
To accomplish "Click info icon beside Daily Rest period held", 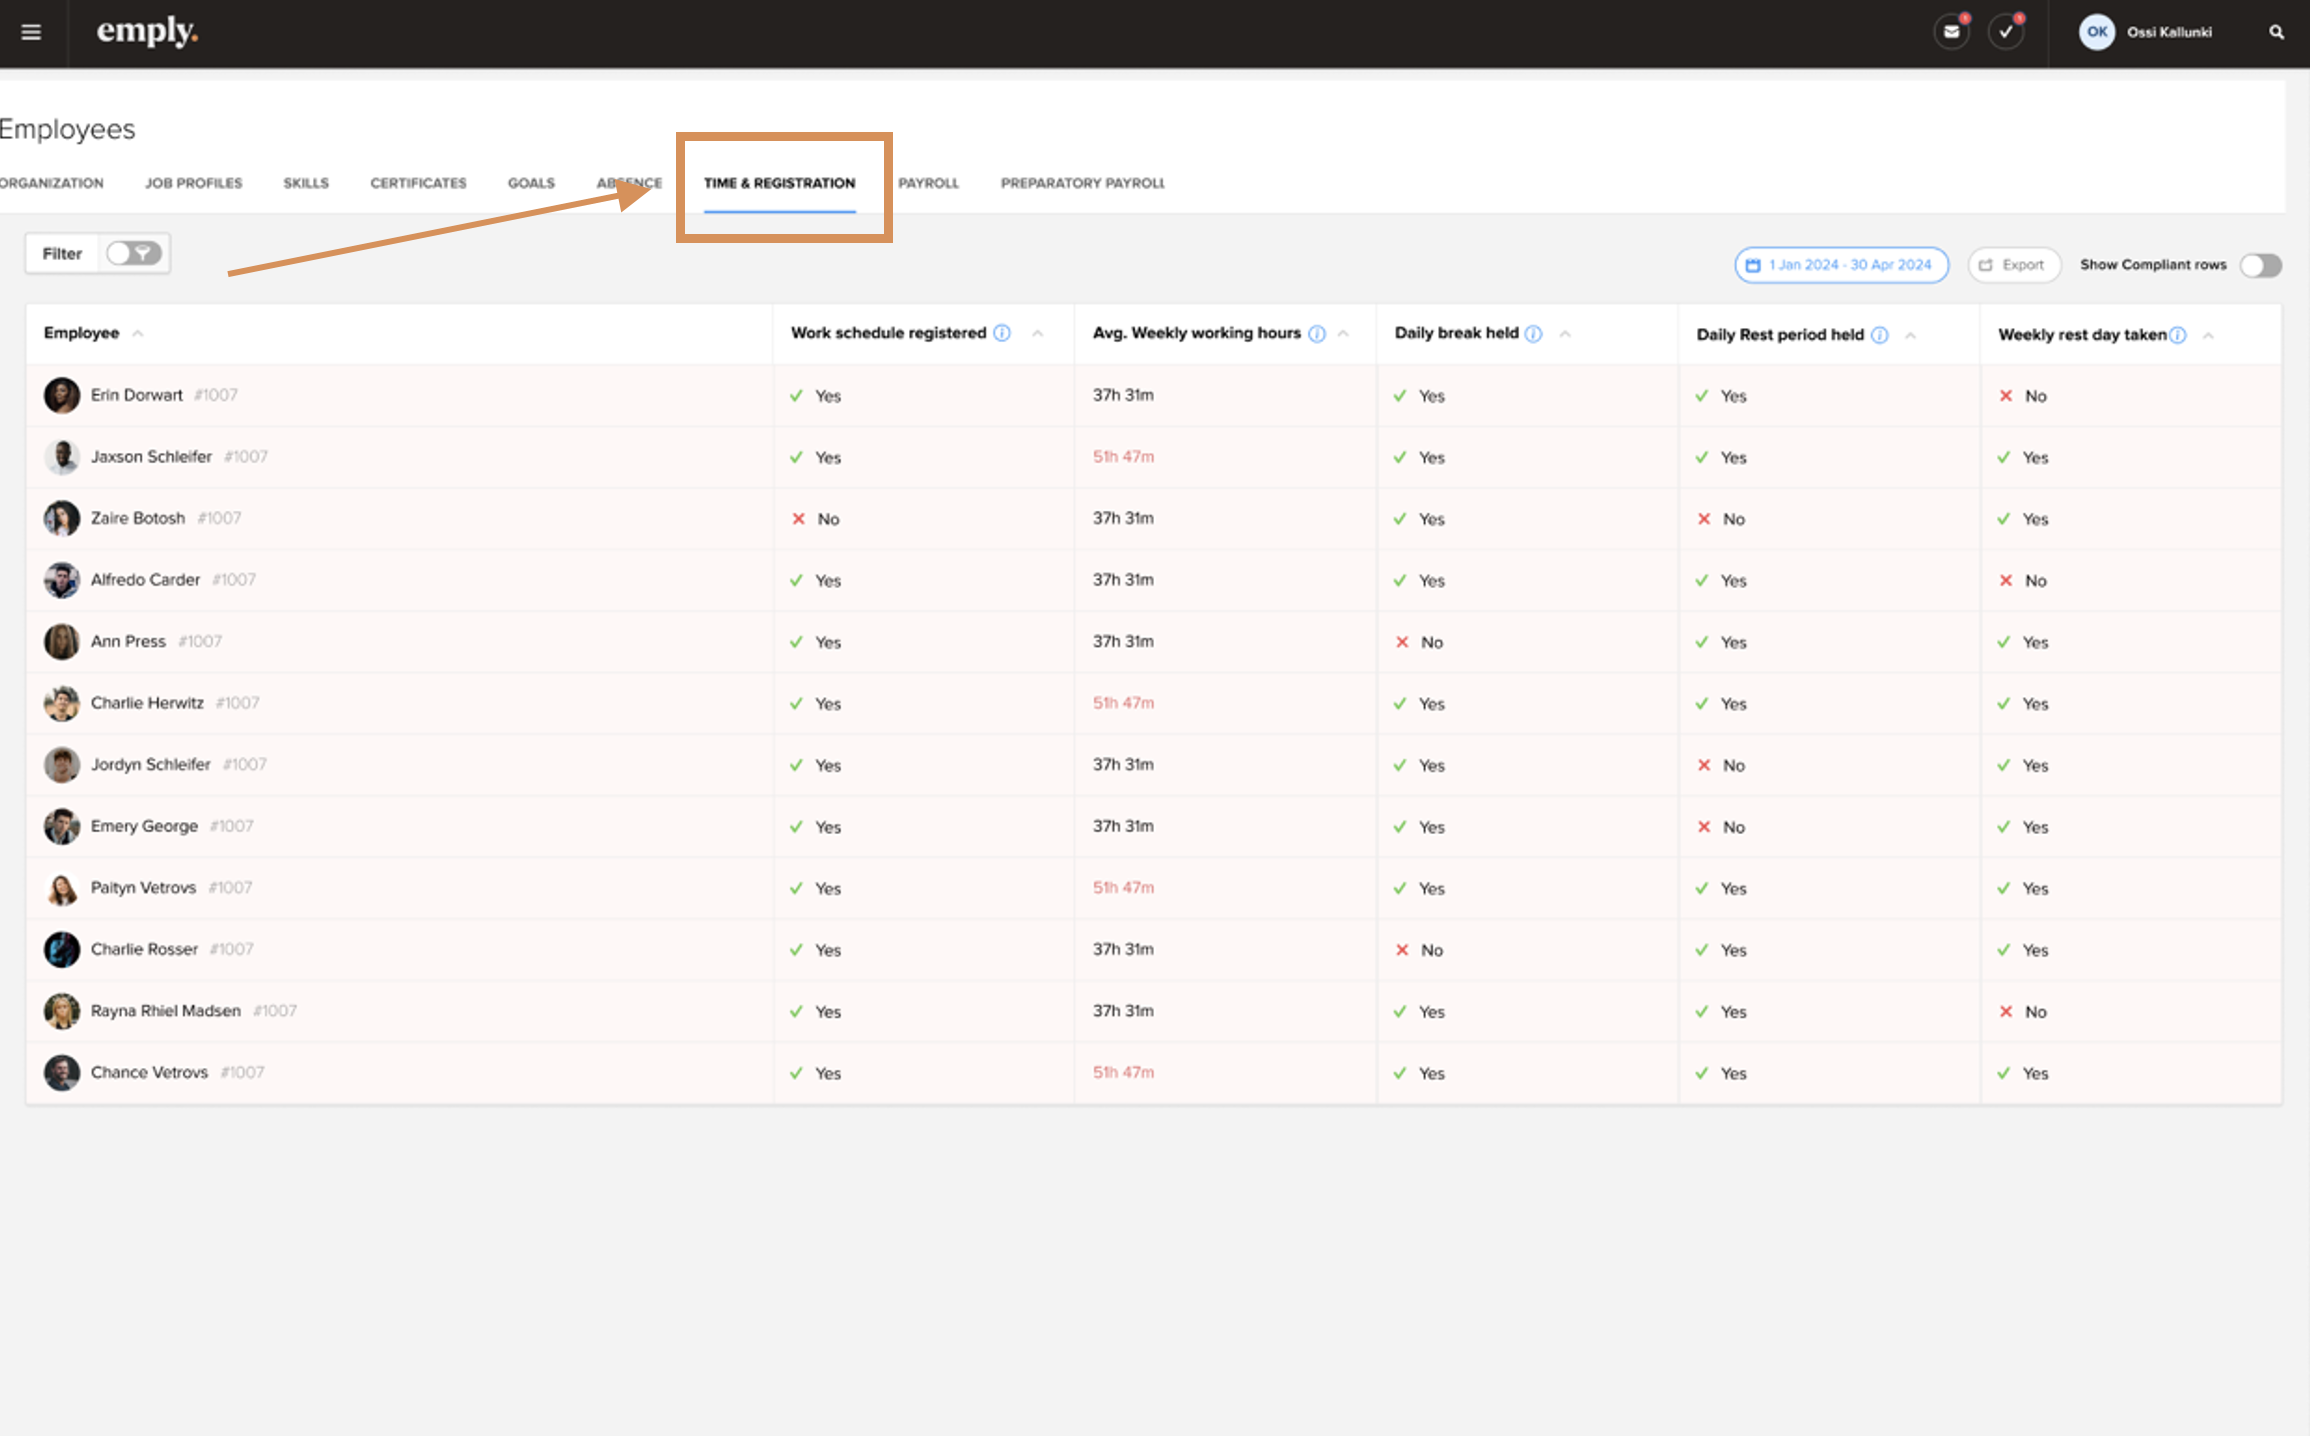I will coord(1880,335).
